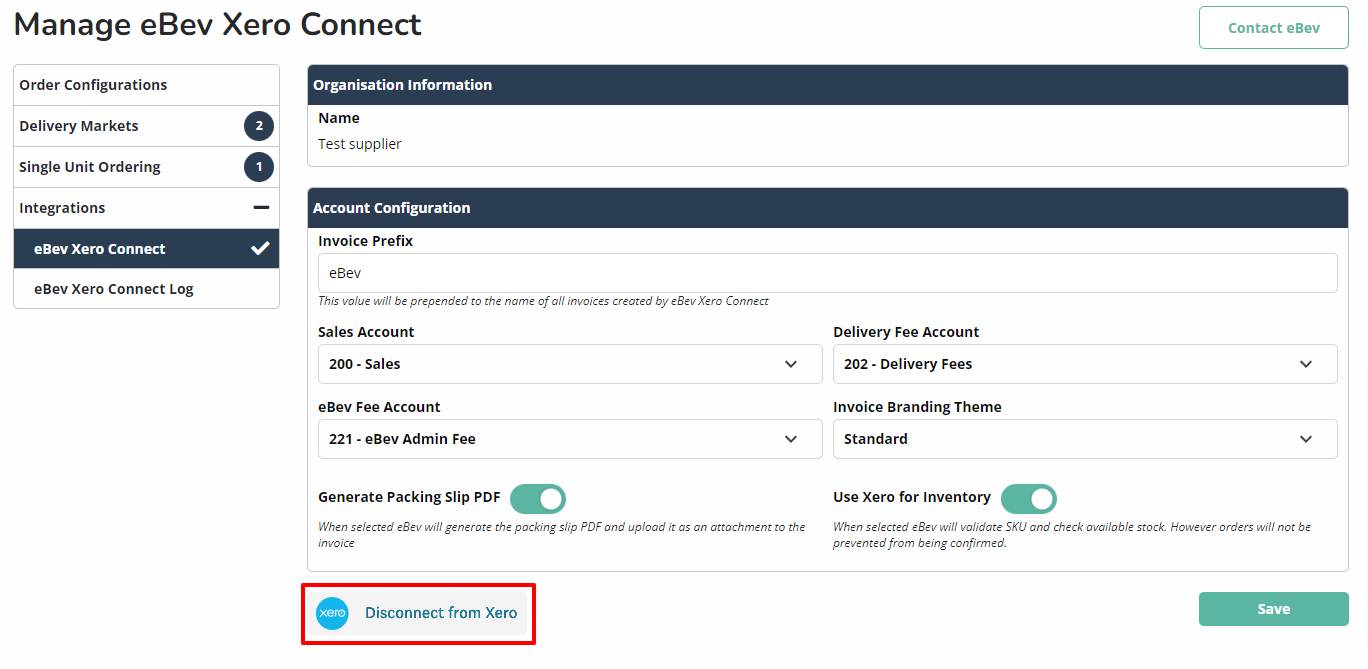
Task: Click the 'Generate Packing Slip PDF' label
Action: [x=409, y=497]
